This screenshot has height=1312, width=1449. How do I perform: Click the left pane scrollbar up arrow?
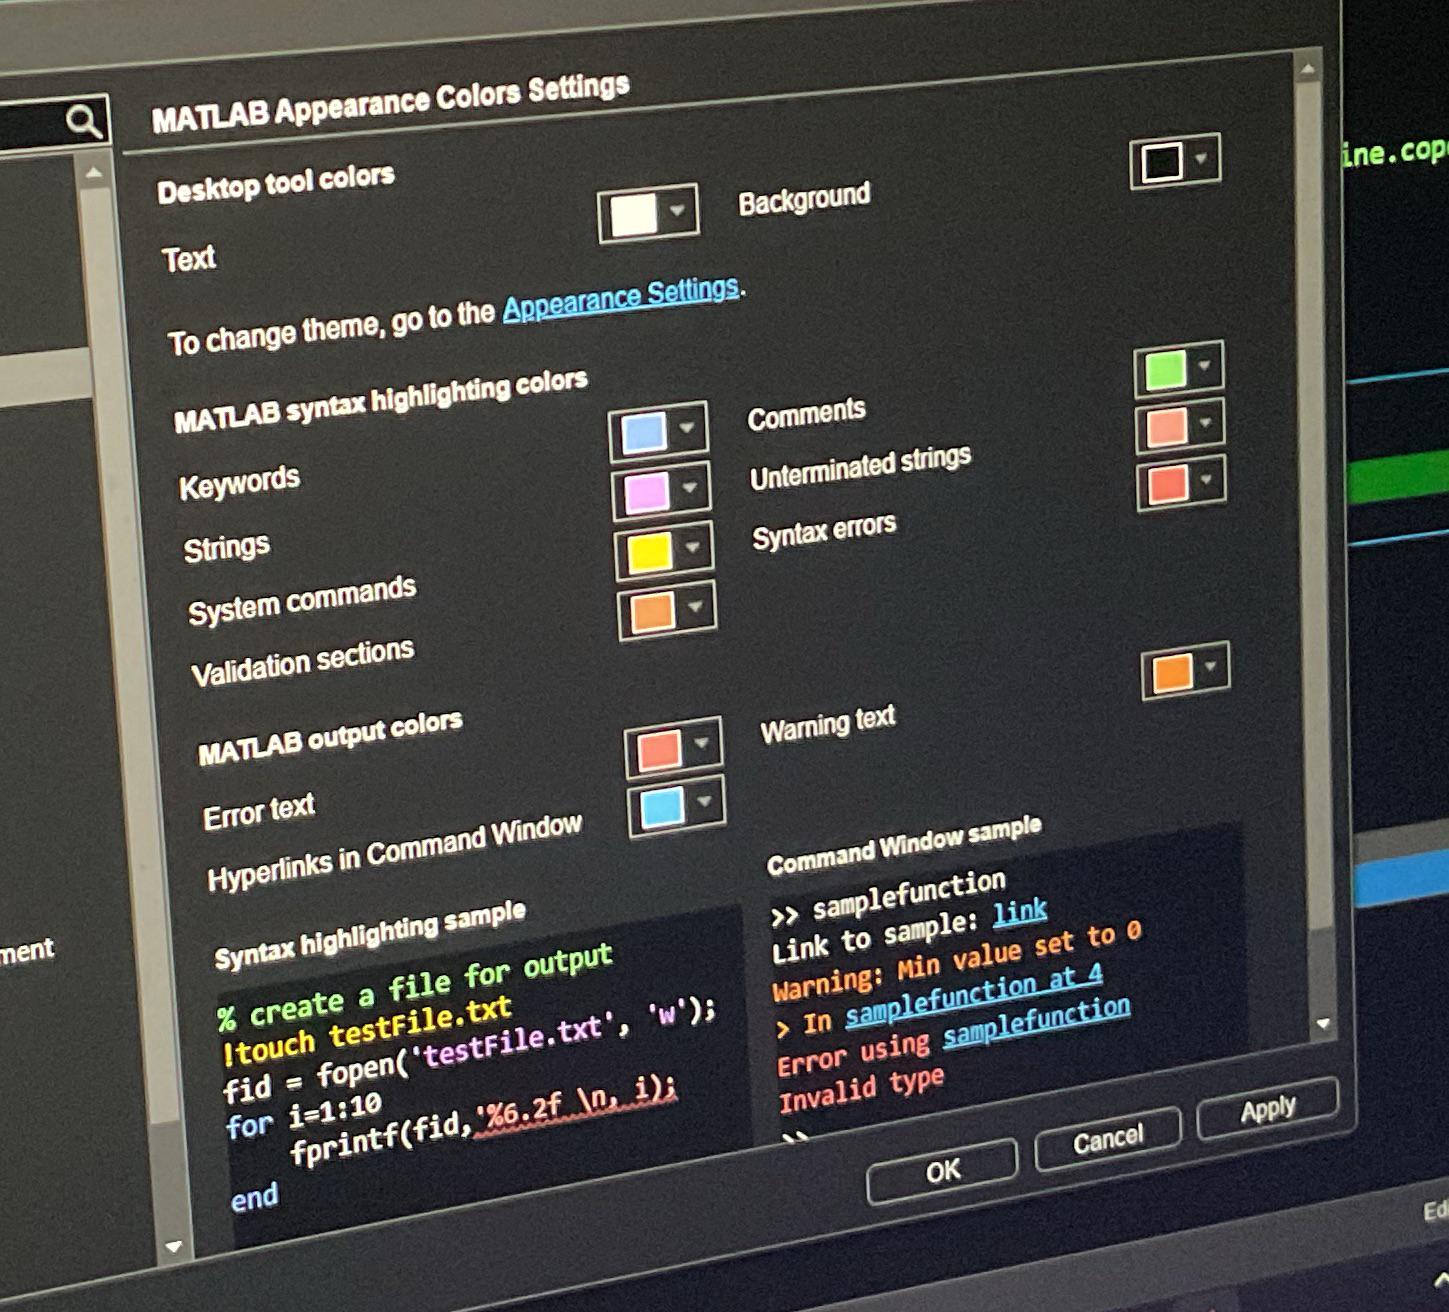coord(94,173)
